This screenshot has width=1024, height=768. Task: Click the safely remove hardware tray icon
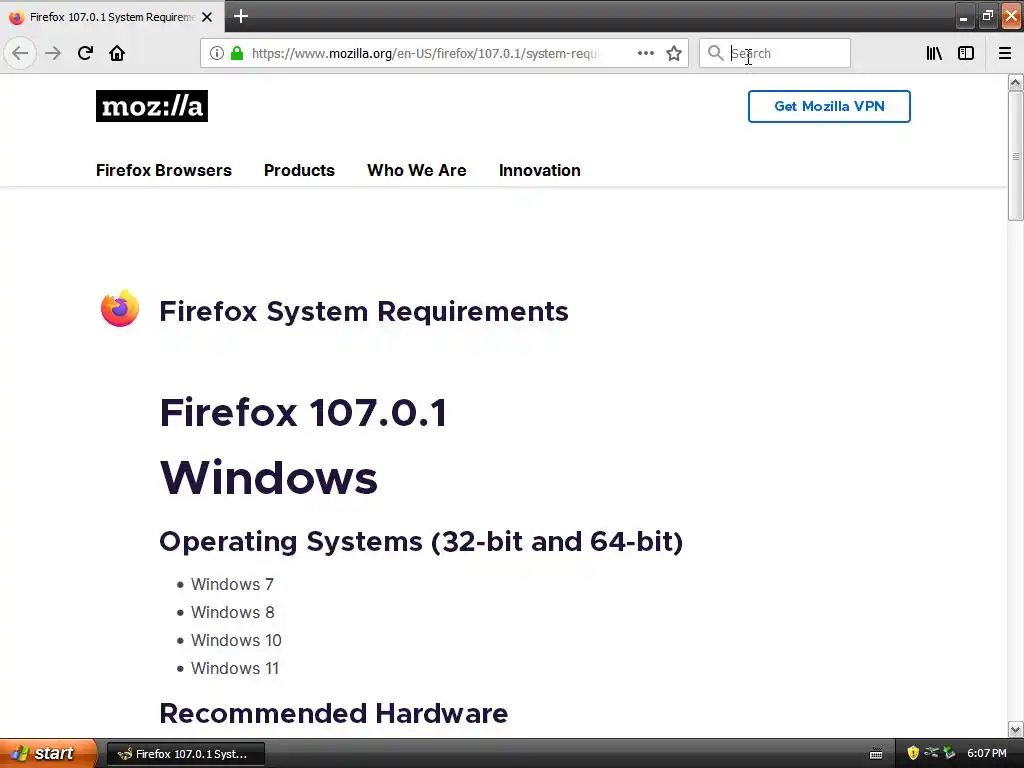[x=949, y=753]
